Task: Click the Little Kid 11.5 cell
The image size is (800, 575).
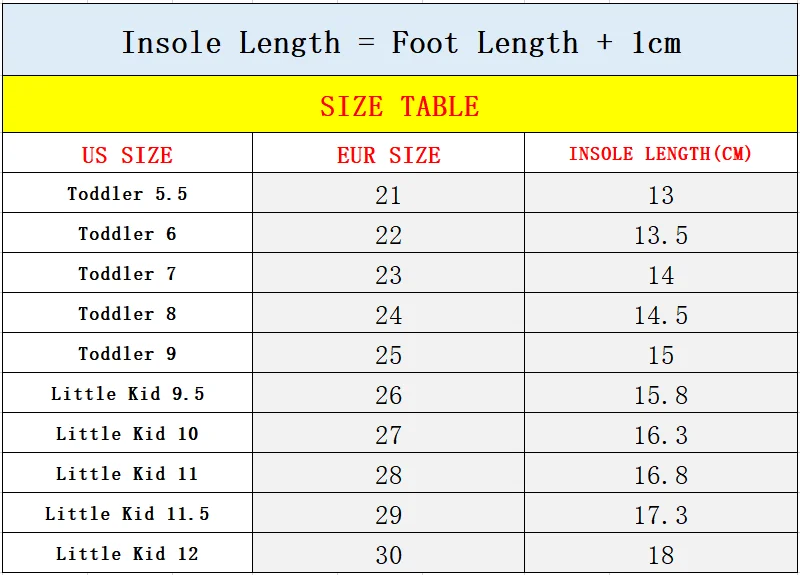Action: coord(127,514)
